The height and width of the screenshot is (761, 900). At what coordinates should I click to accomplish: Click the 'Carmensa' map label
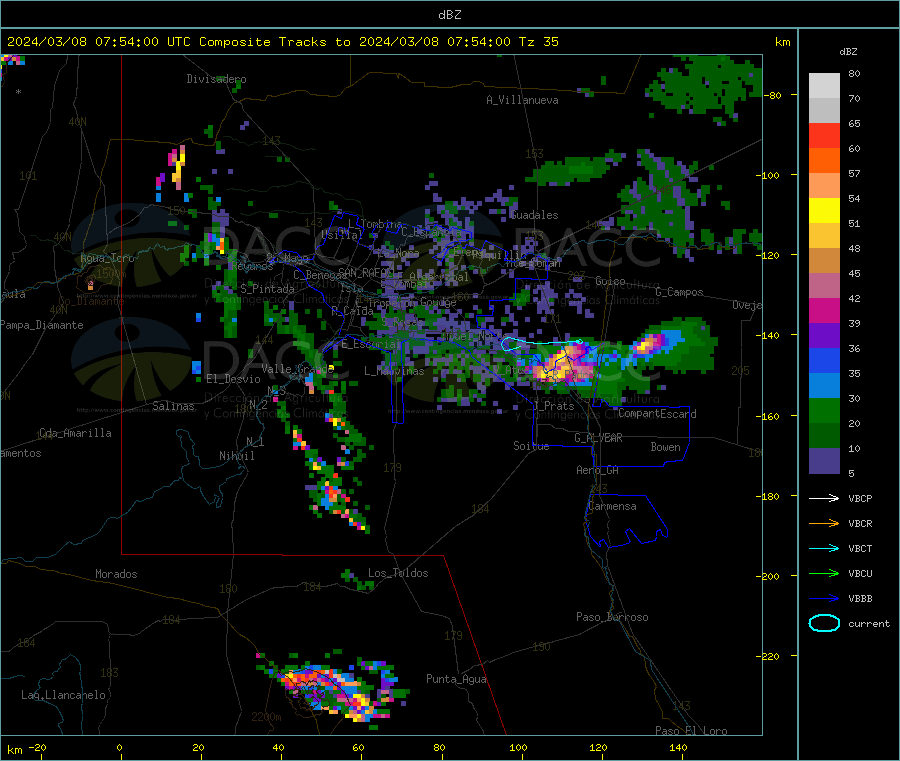[612, 506]
